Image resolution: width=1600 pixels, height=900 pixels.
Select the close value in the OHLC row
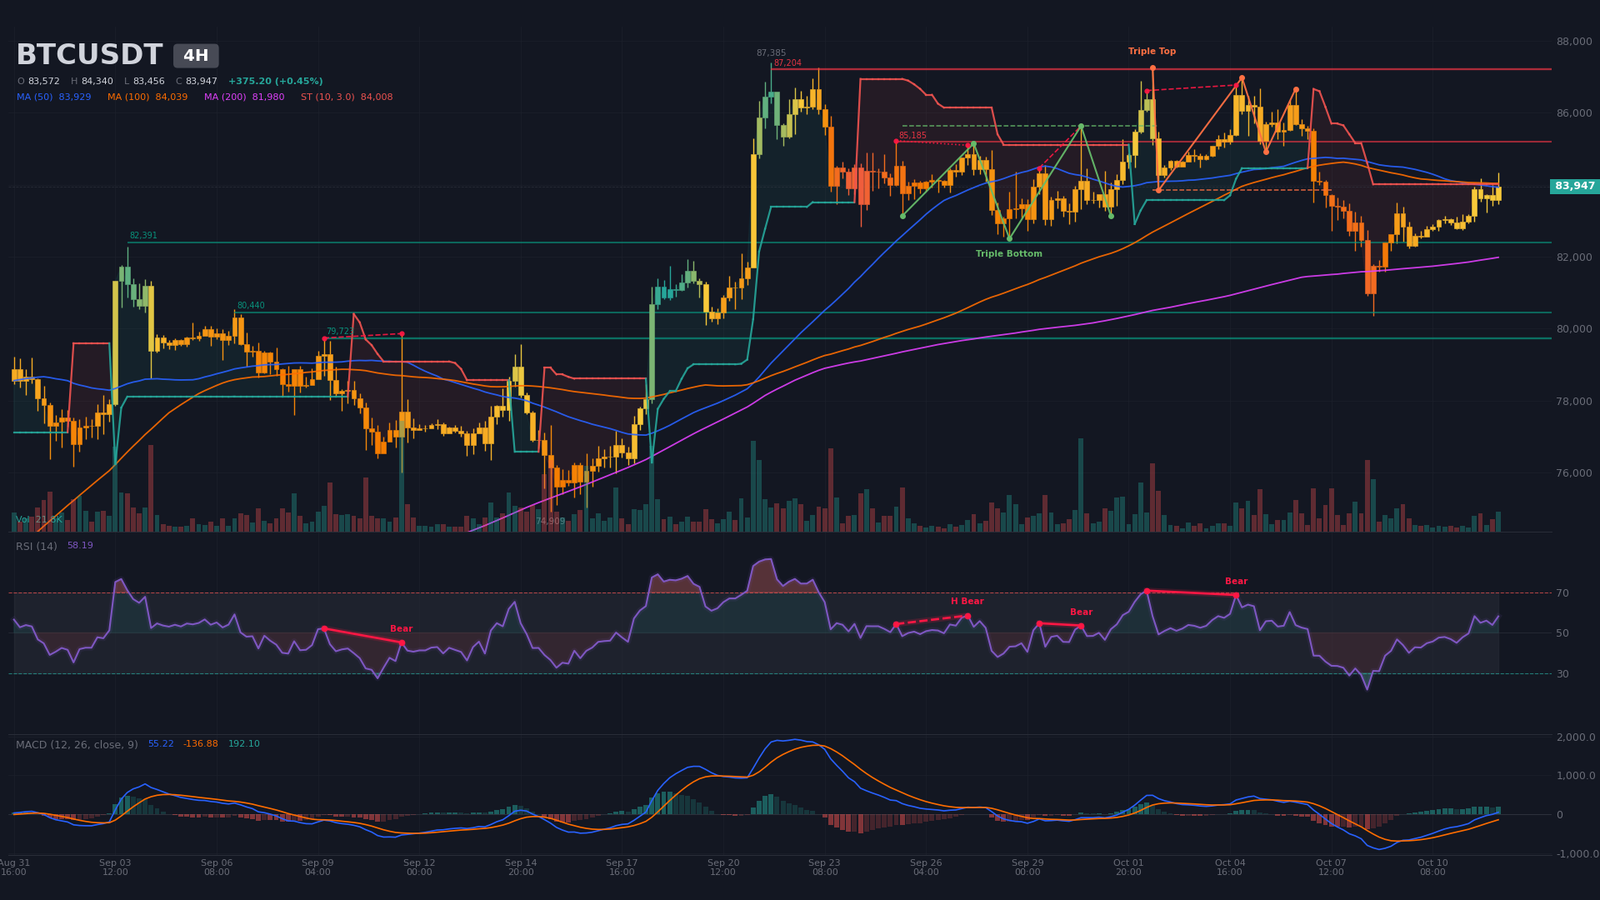coord(202,81)
